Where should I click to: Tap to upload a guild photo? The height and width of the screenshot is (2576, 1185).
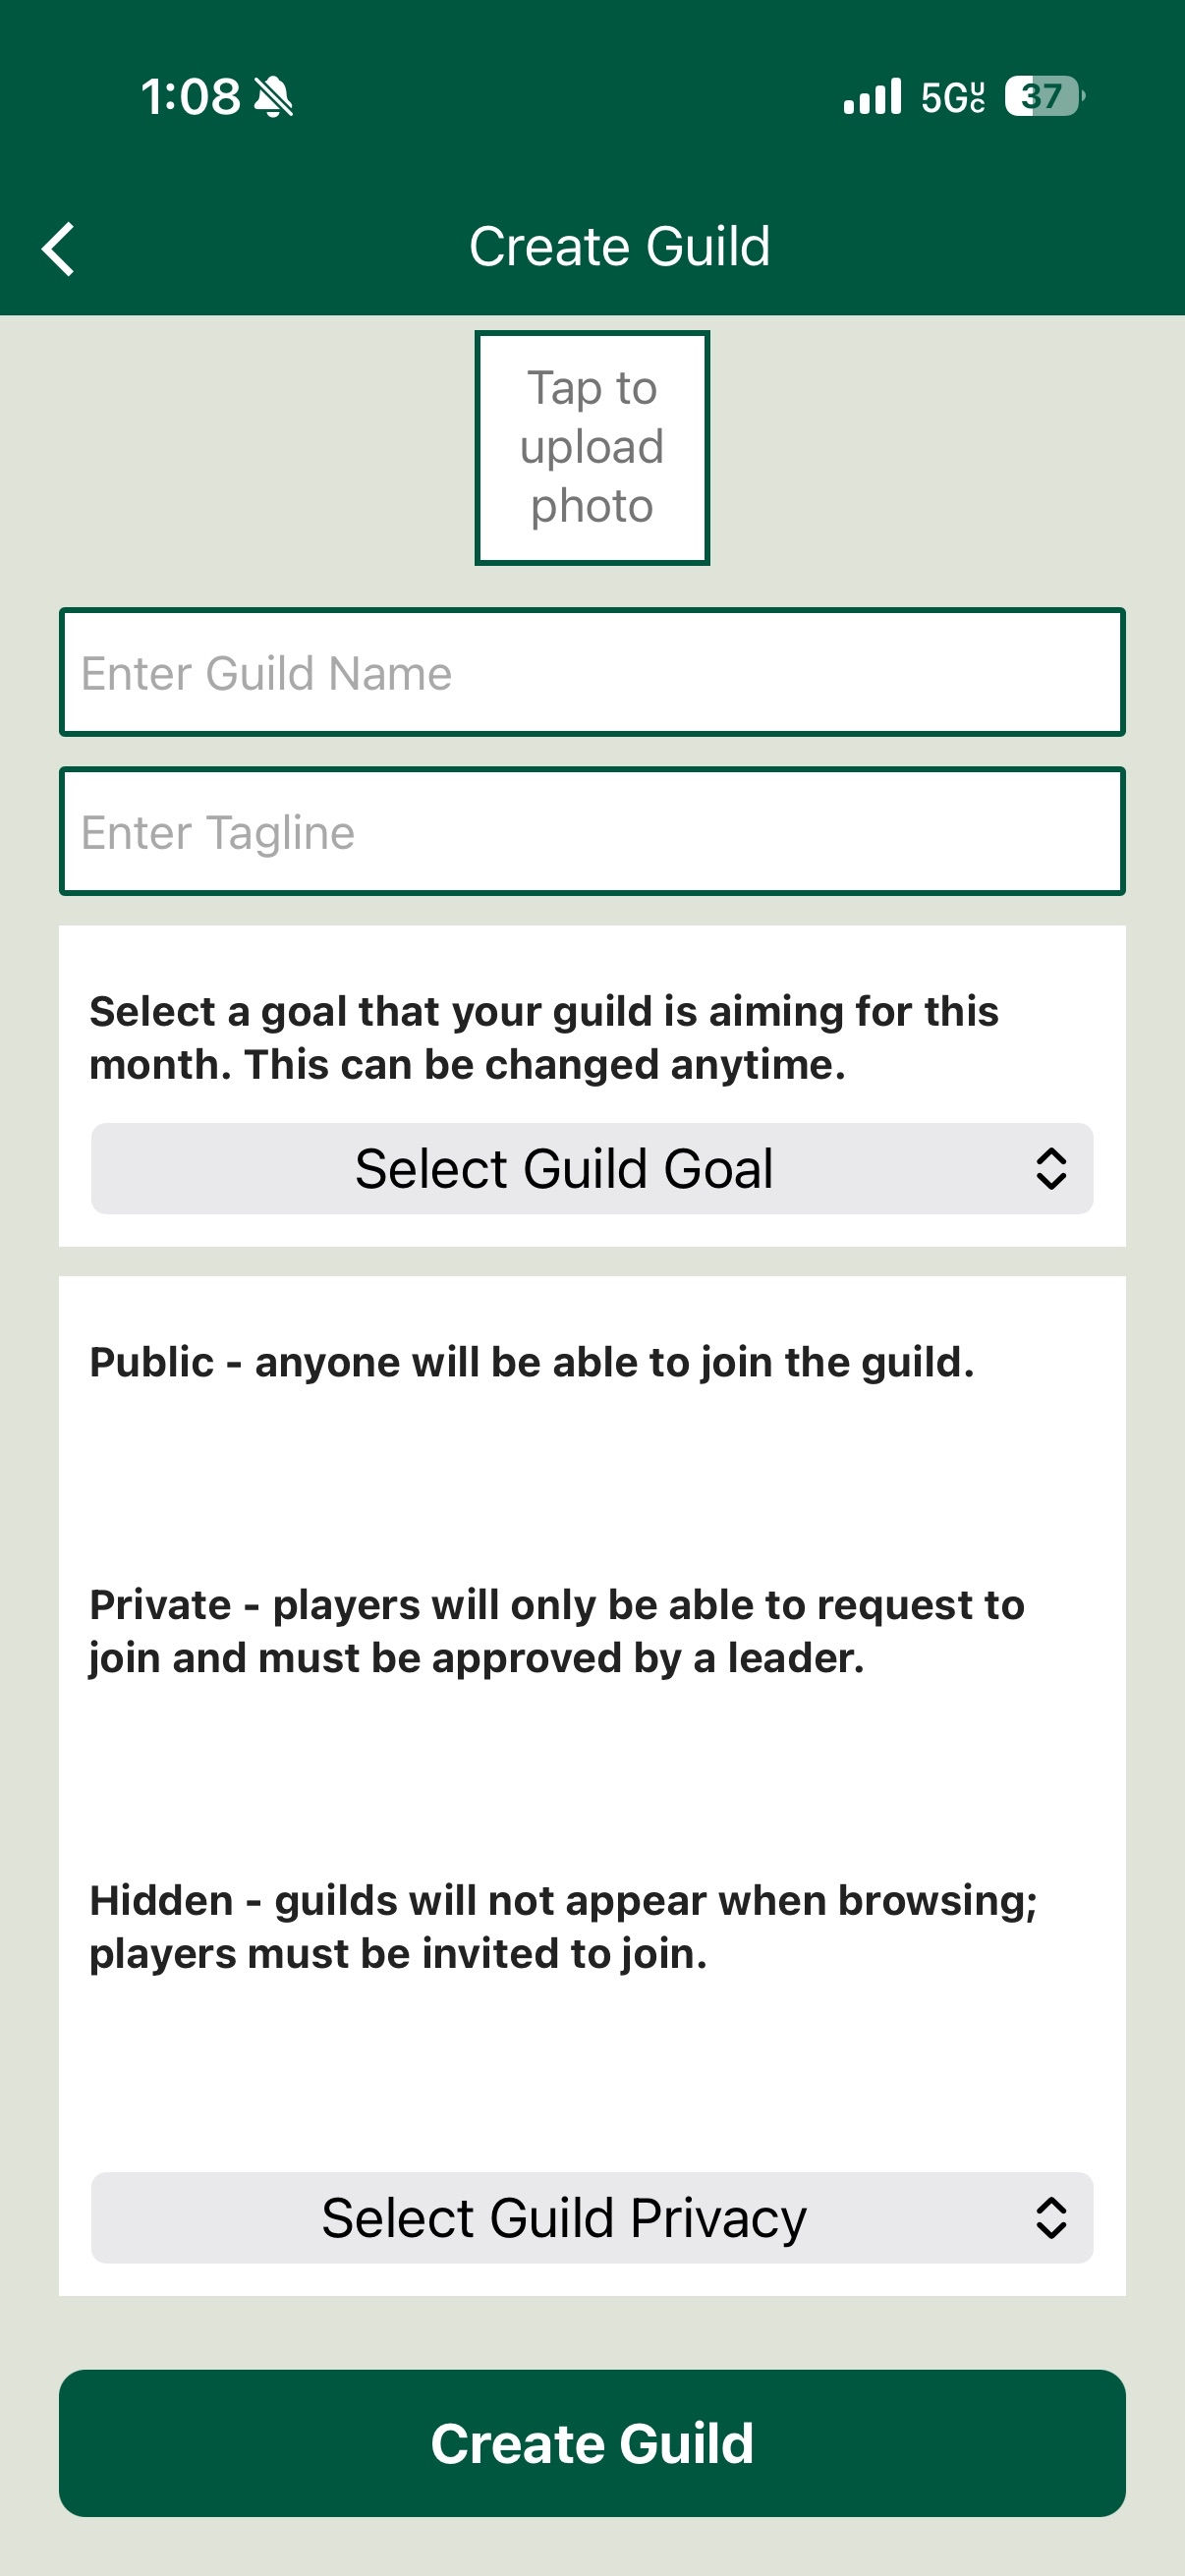click(592, 447)
